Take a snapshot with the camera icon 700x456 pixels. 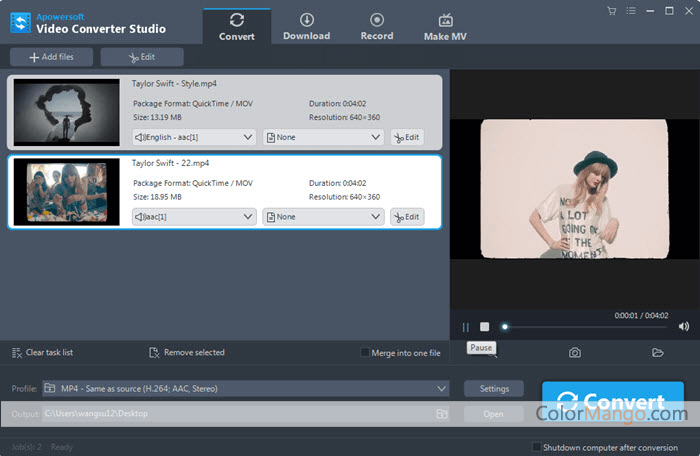[x=575, y=353]
